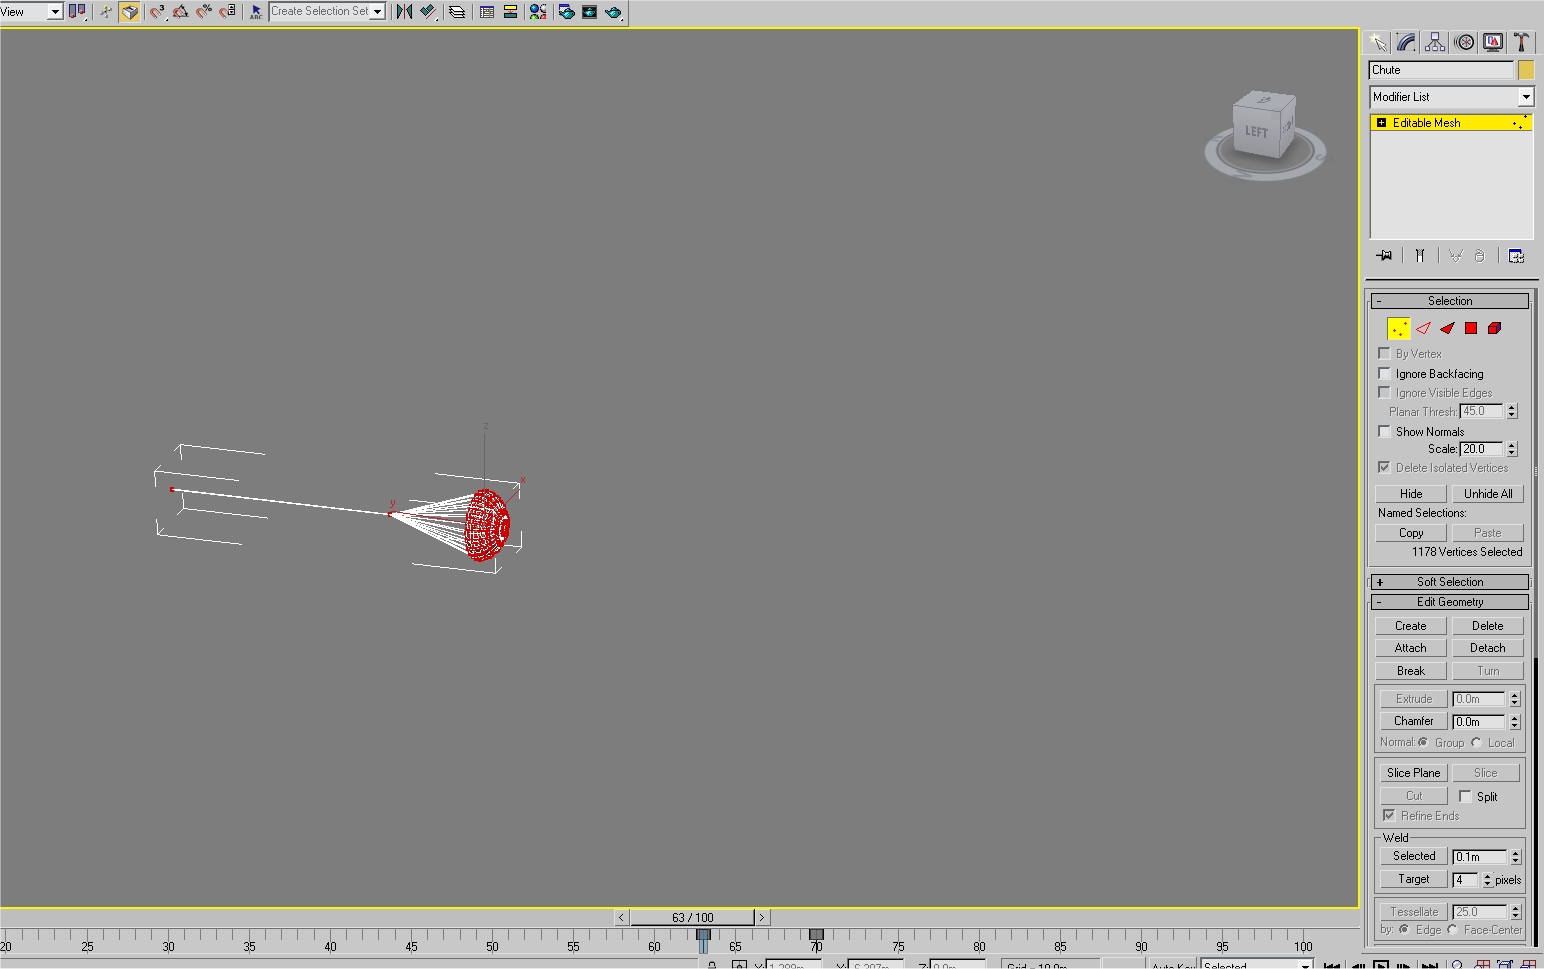Click the Detach button
The width and height of the screenshot is (1544, 969).
(1488, 648)
